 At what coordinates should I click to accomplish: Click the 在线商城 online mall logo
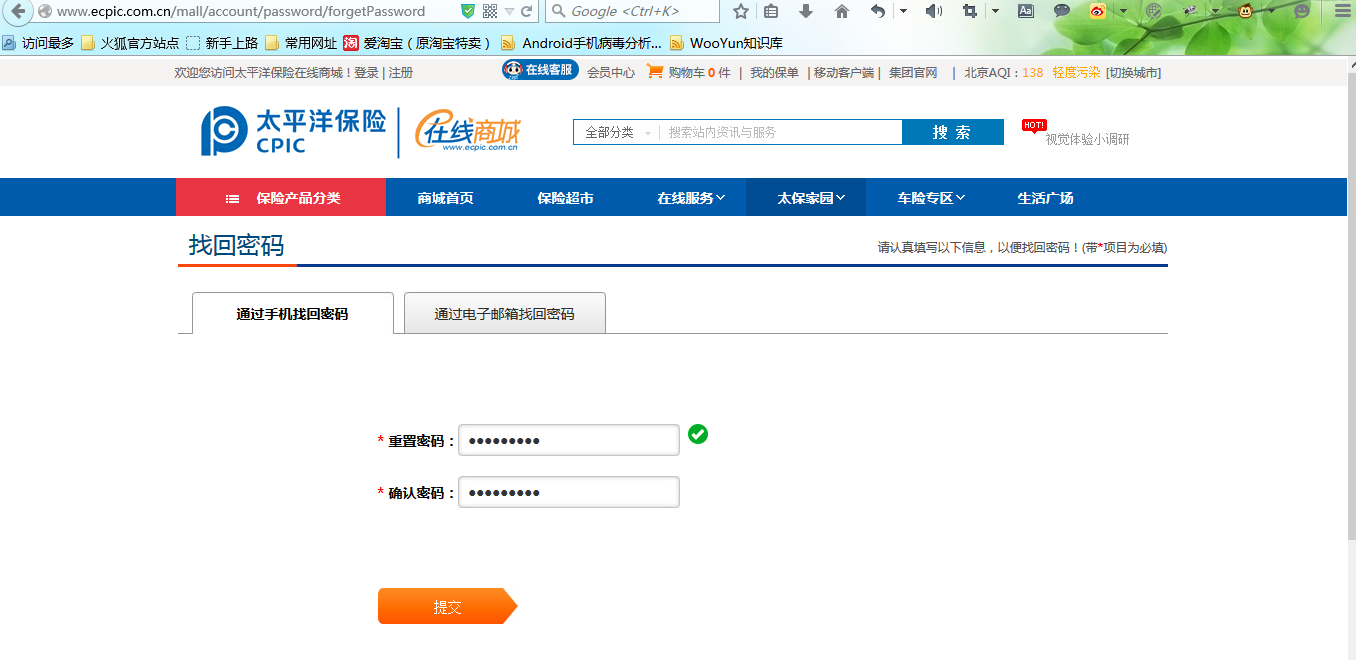click(469, 132)
